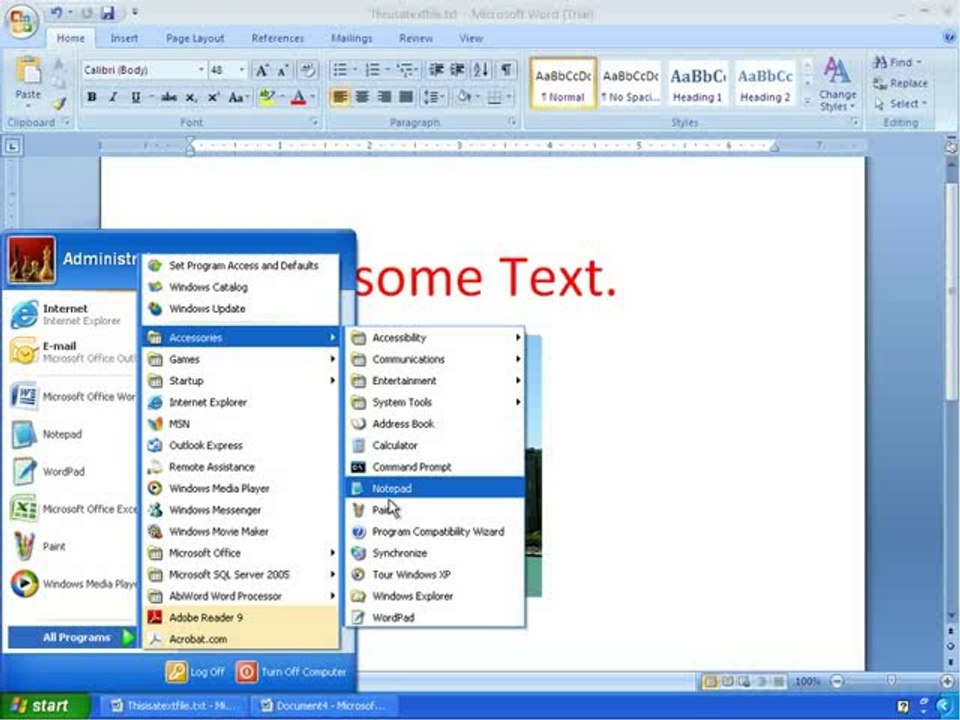Click the Turn Off Computer button
960x720 pixels.
click(291, 672)
